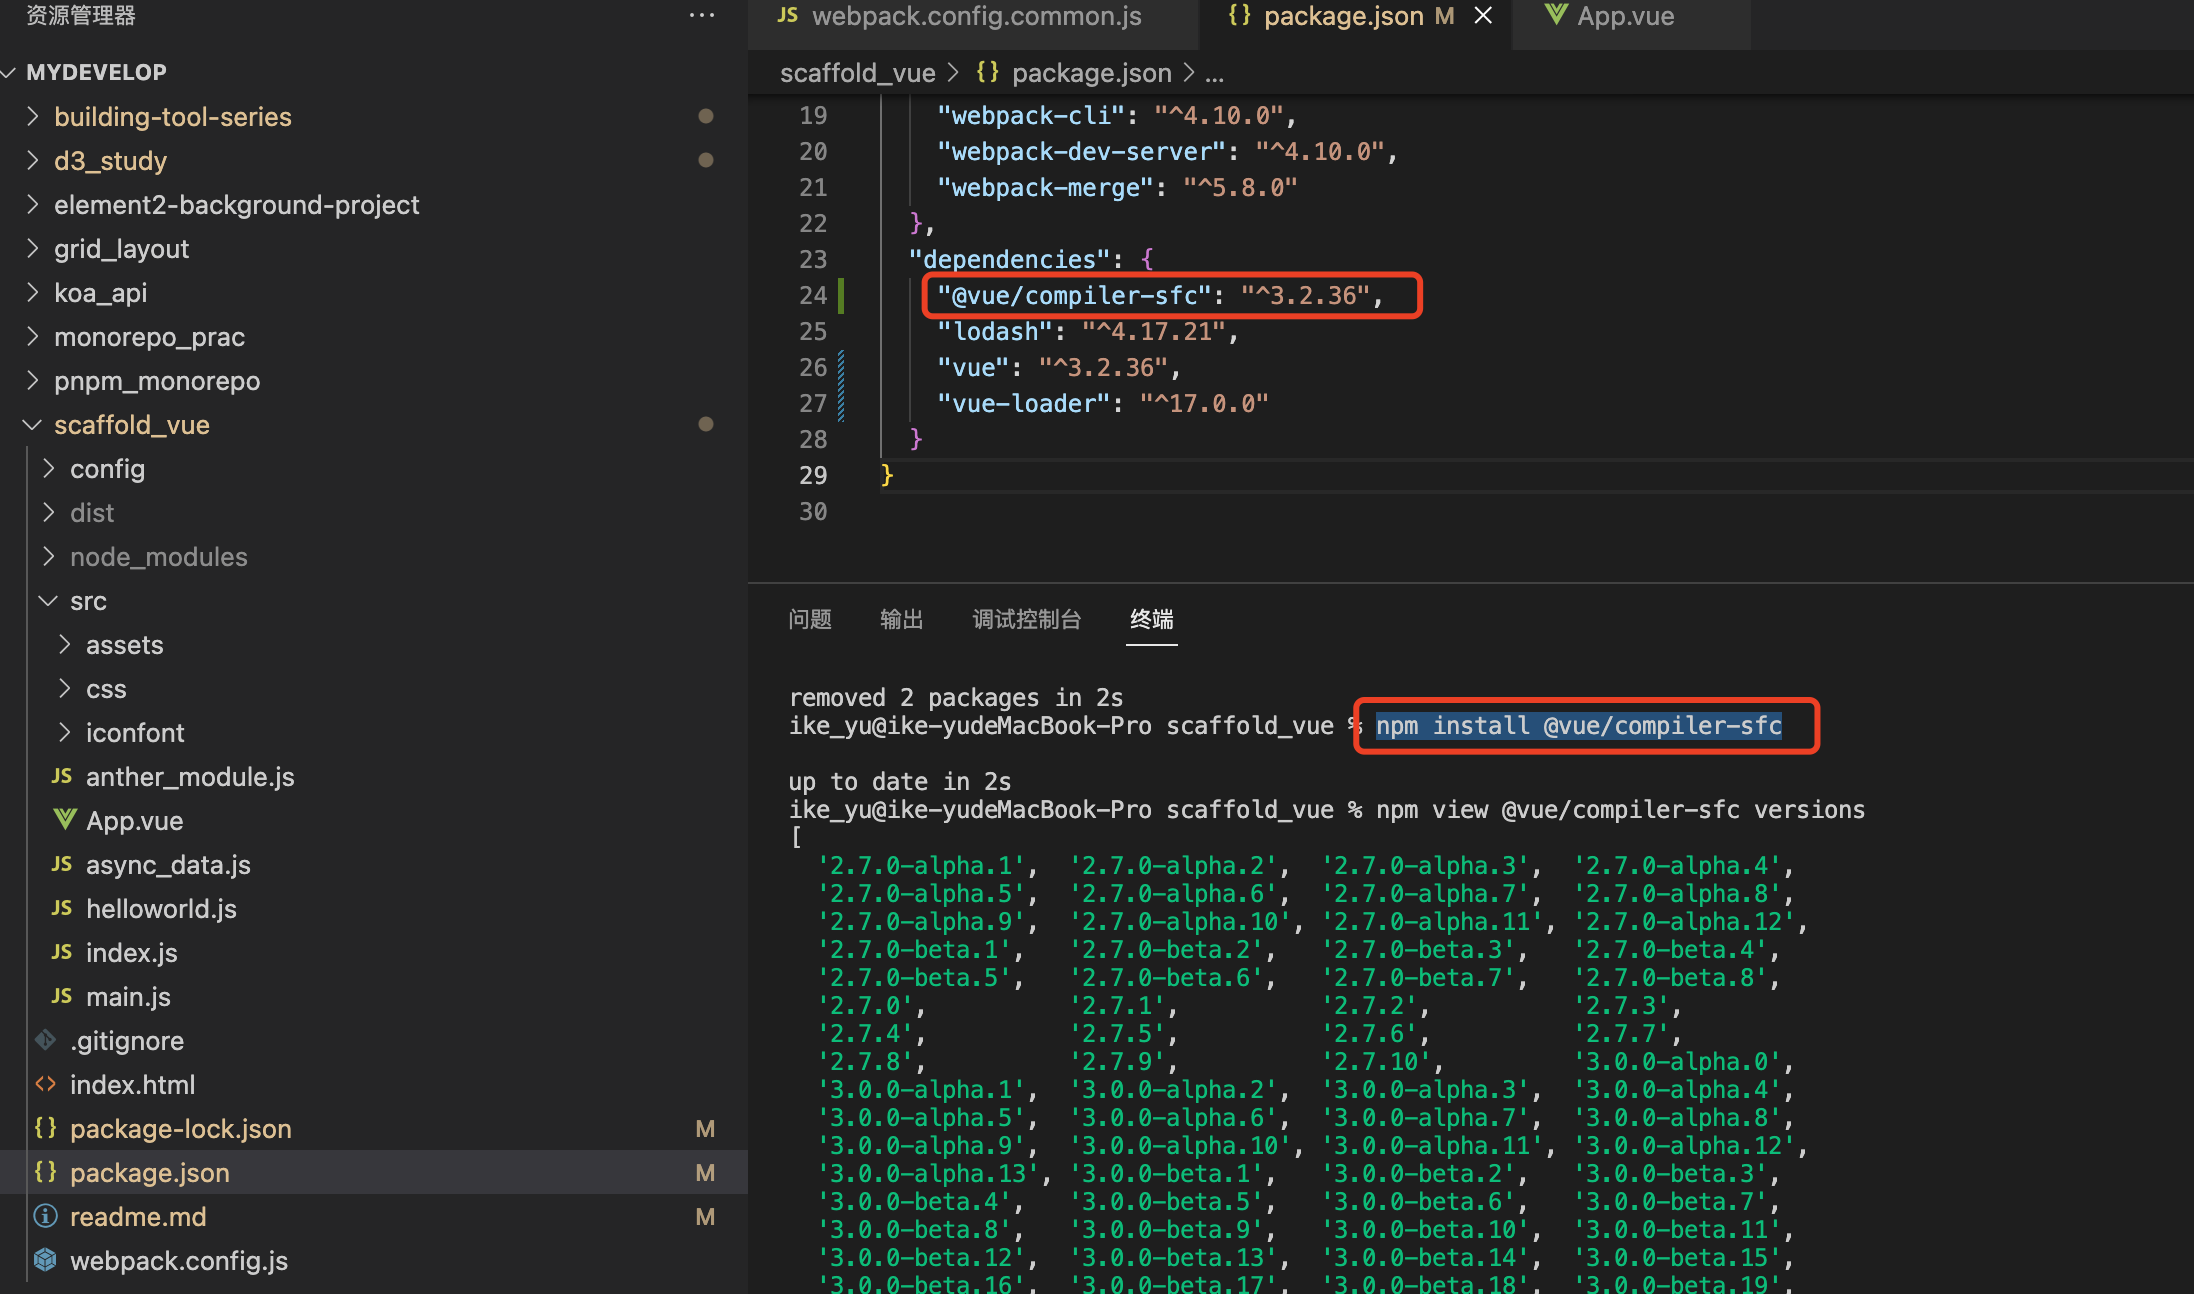Click the info icon beside readme.md
The height and width of the screenshot is (1294, 2194).
point(45,1216)
